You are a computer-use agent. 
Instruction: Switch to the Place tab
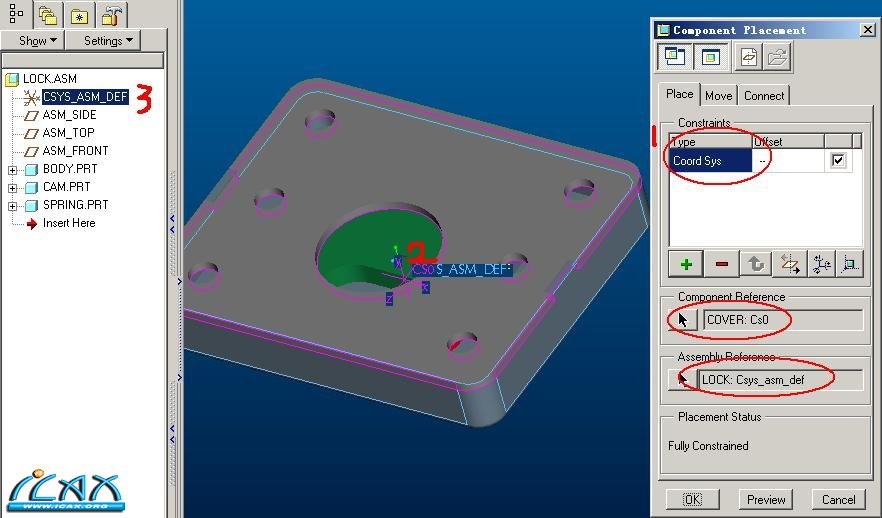pos(679,94)
